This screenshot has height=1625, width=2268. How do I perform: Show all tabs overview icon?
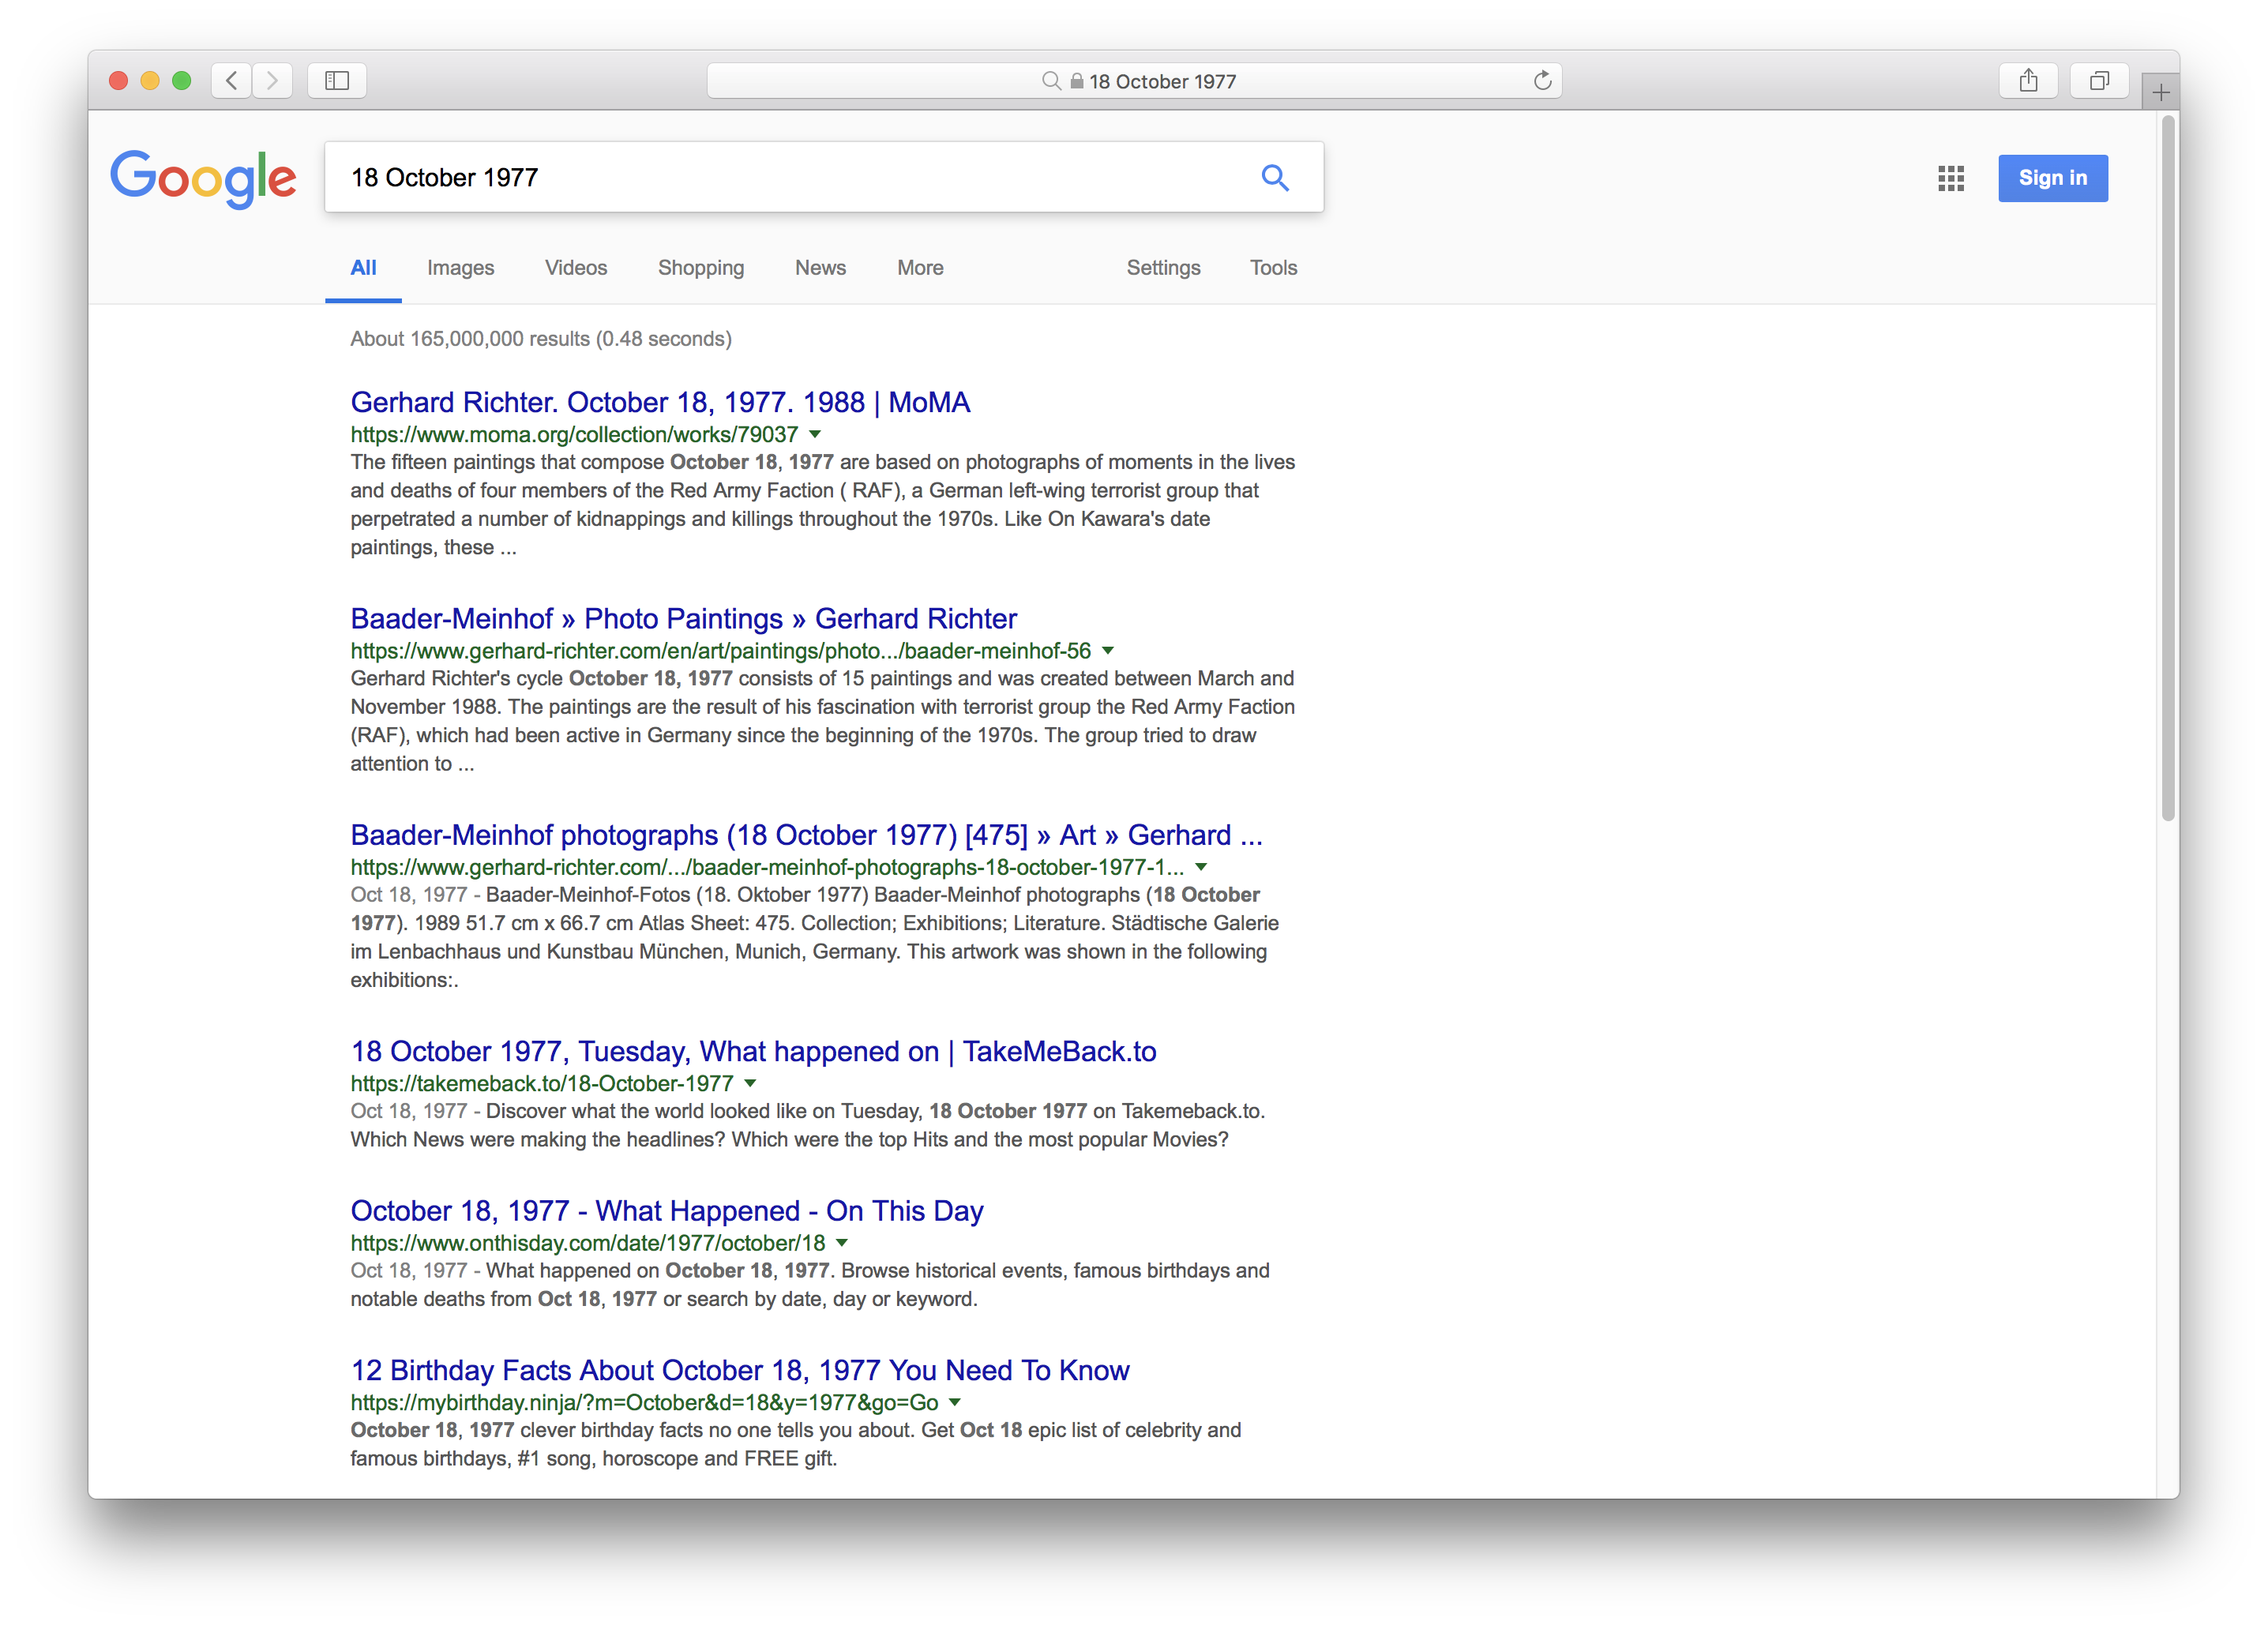tap(2099, 80)
